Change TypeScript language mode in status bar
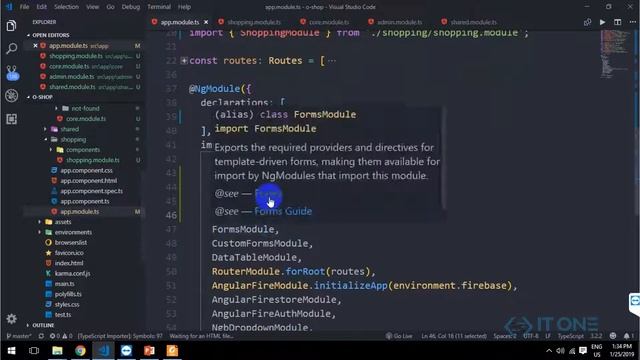 571,336
